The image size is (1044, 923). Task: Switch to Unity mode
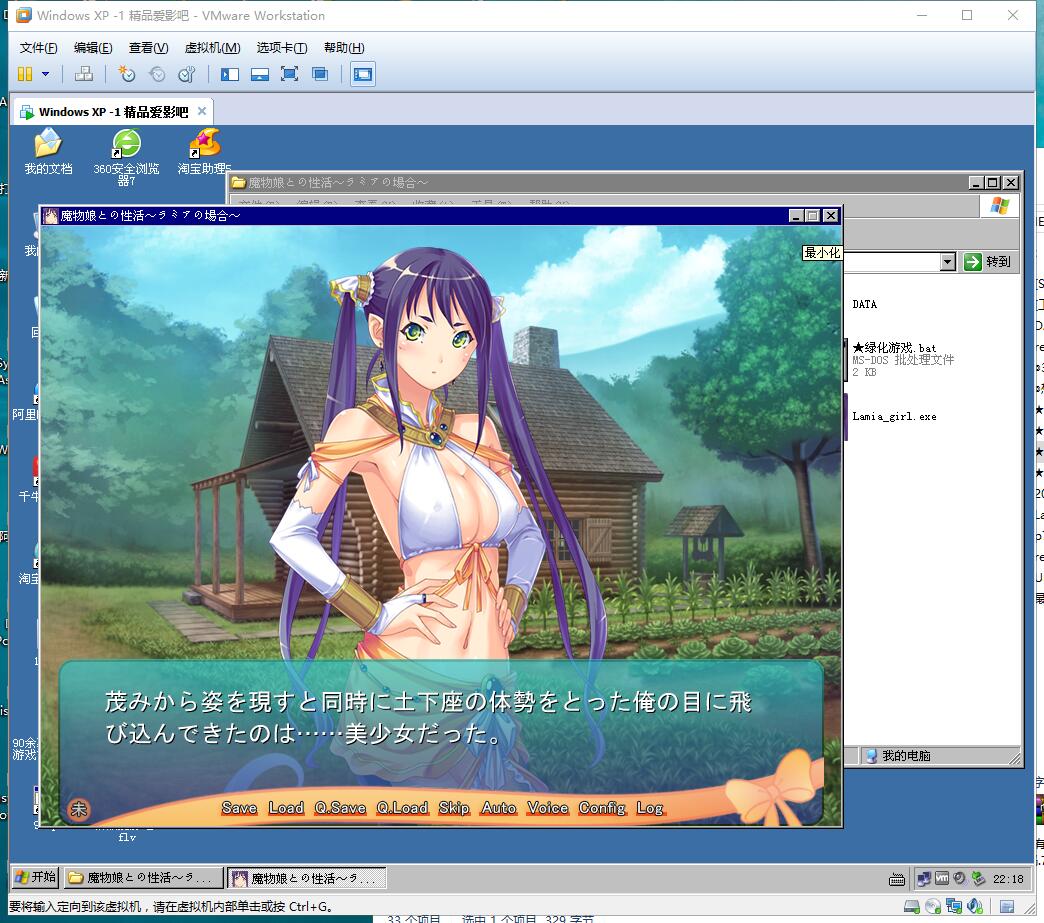320,74
